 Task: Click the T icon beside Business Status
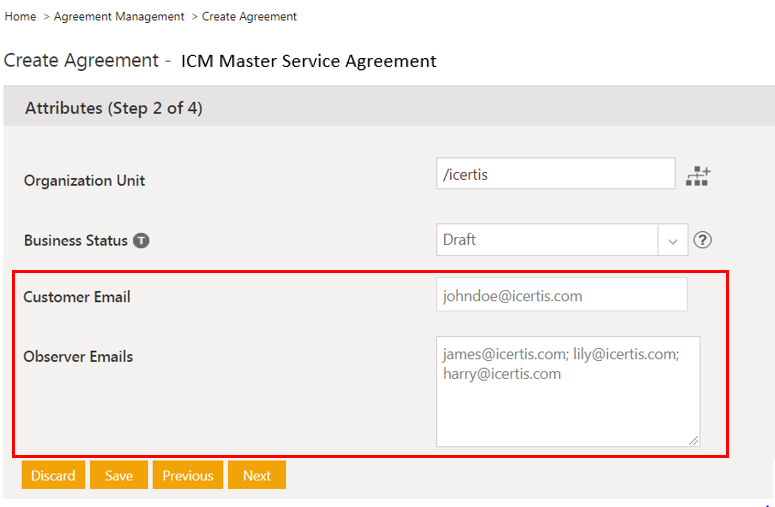pyautogui.click(x=141, y=241)
